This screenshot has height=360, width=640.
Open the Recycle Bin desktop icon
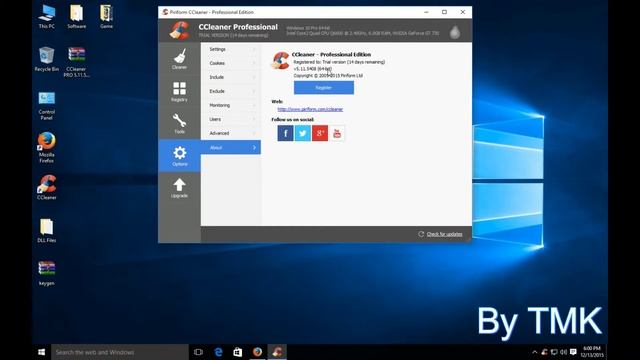pos(47,60)
